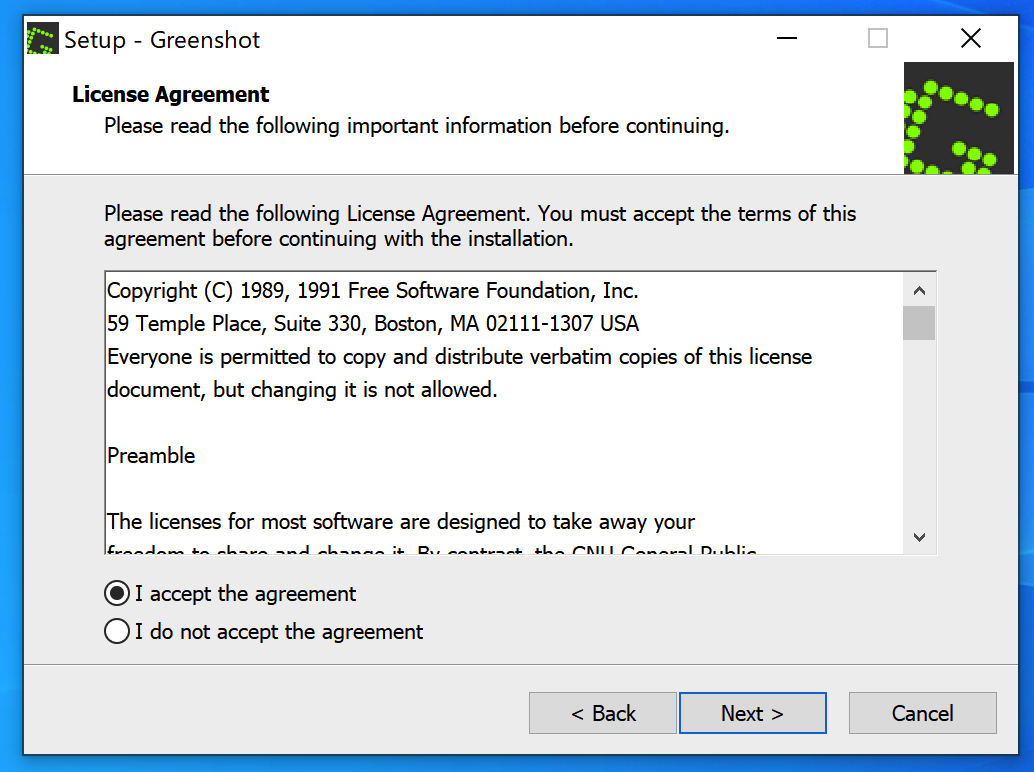Go to the previous step with Back

pos(603,713)
